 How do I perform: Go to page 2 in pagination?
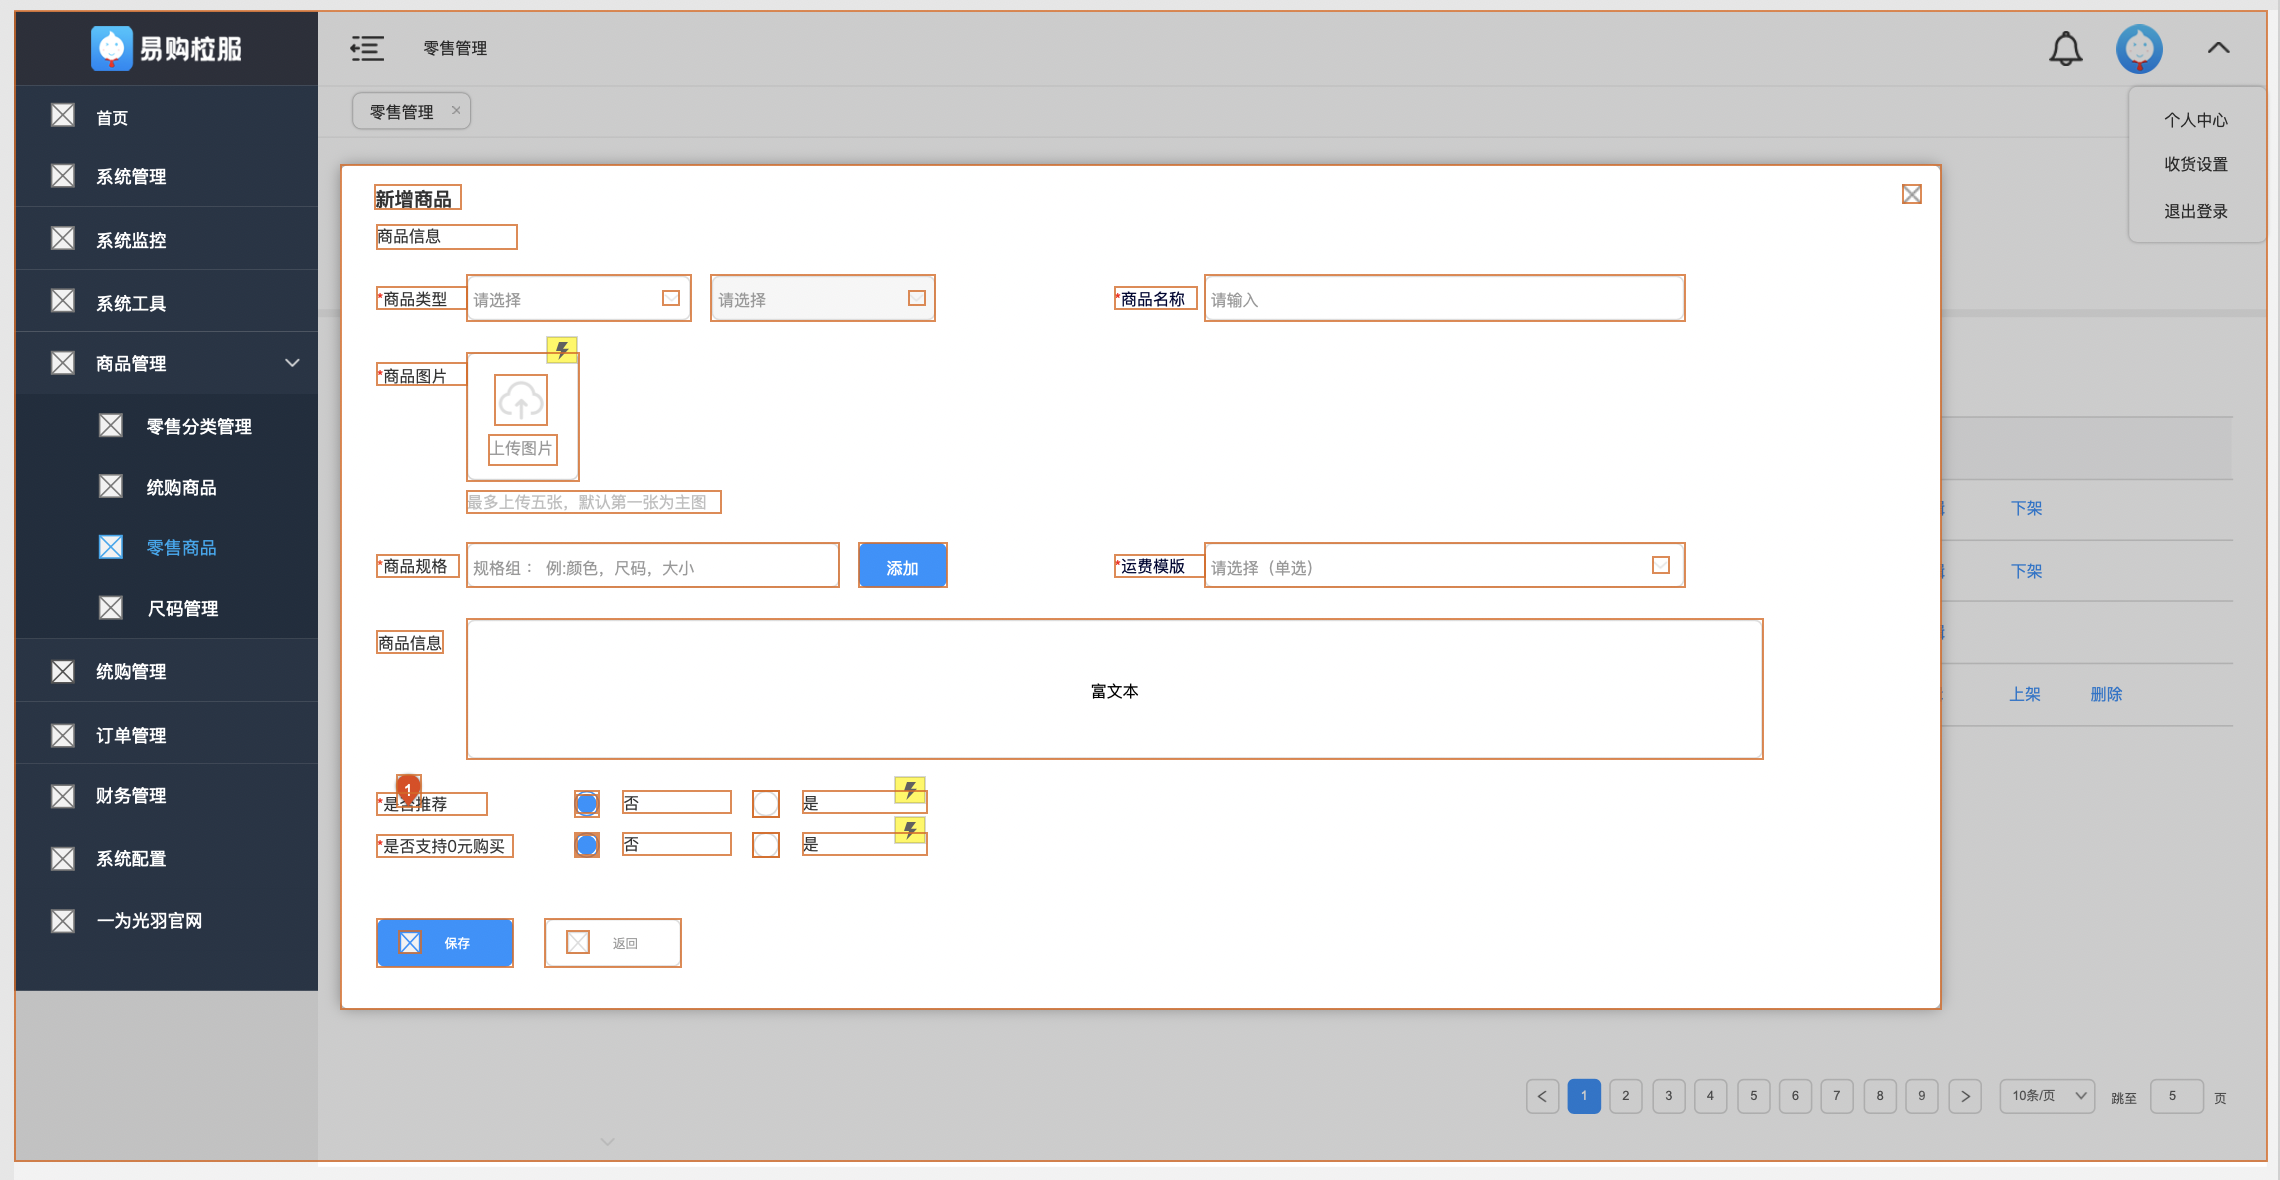click(1626, 1096)
